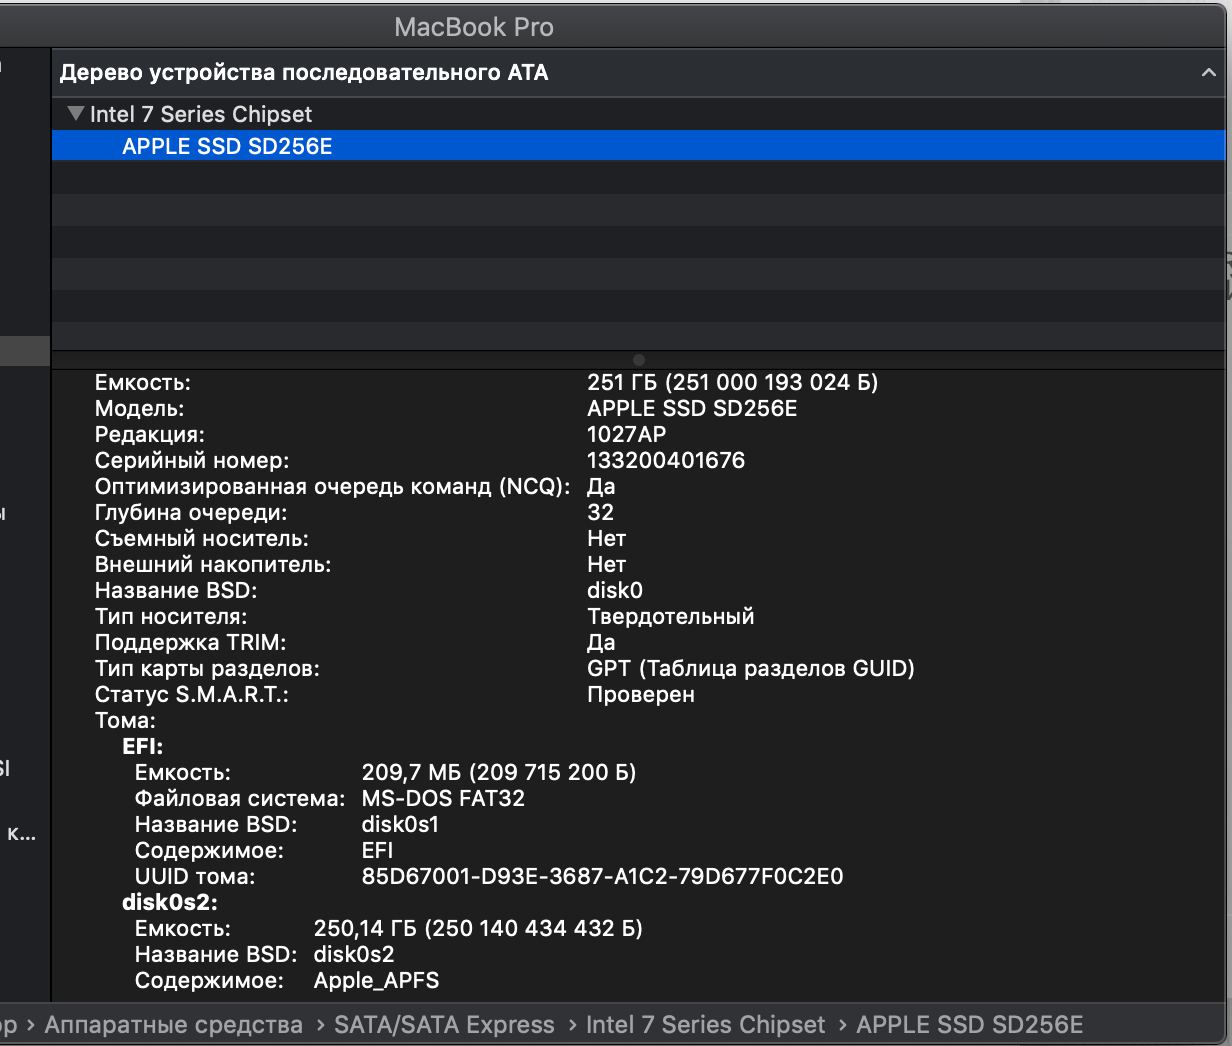Click the 'Оптимизированная очередь команд (NCQ):' label

click(x=333, y=487)
